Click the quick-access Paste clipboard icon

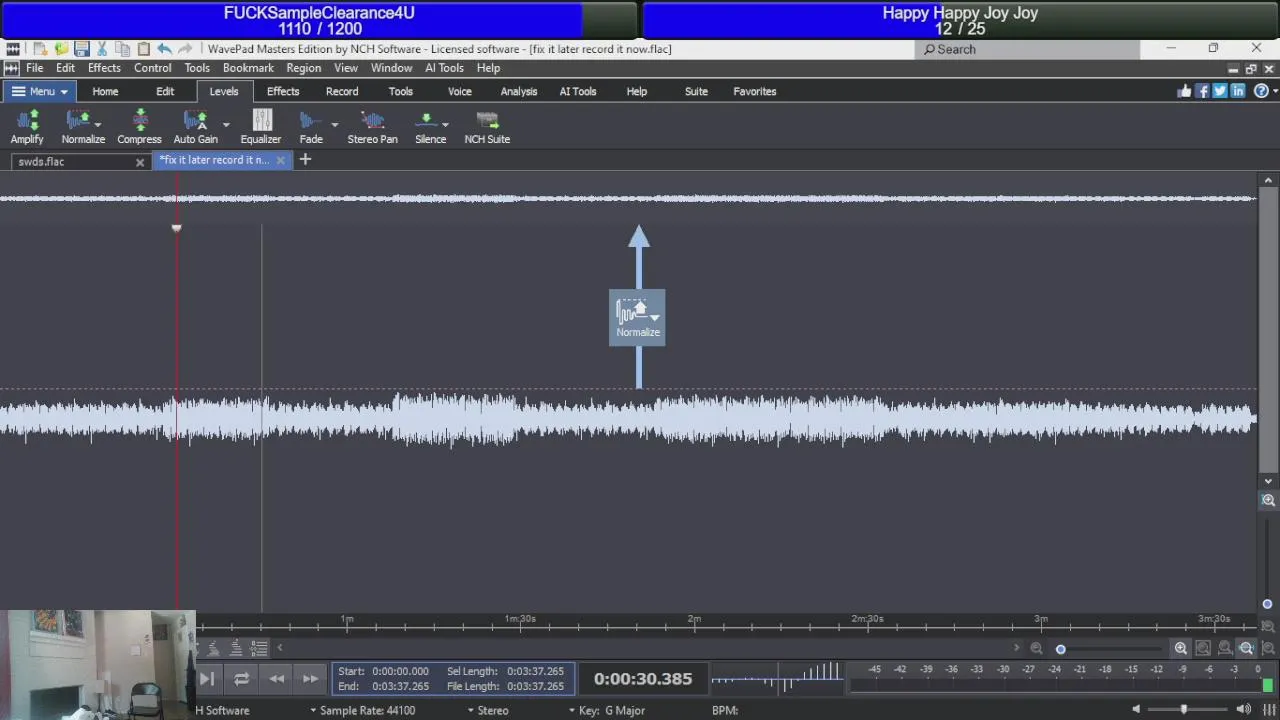coord(143,49)
